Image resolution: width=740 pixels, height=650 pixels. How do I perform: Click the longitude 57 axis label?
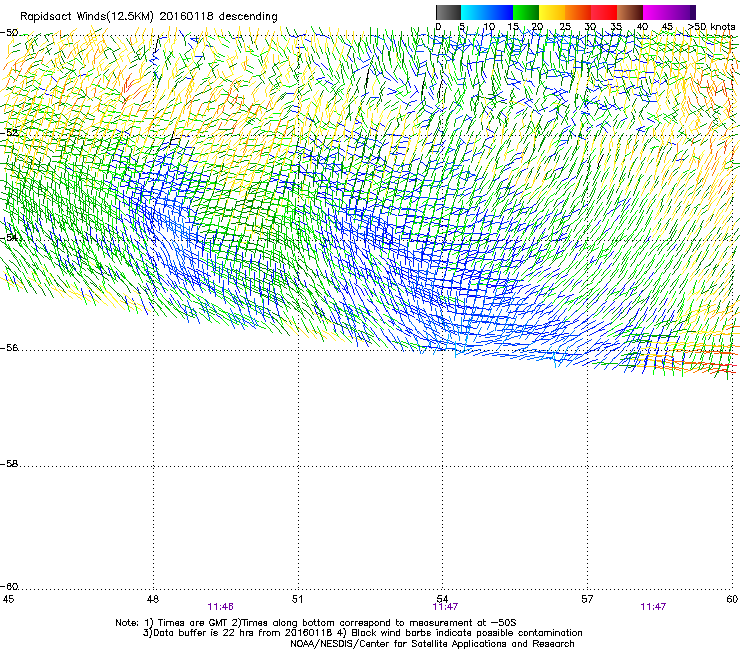pos(587,599)
